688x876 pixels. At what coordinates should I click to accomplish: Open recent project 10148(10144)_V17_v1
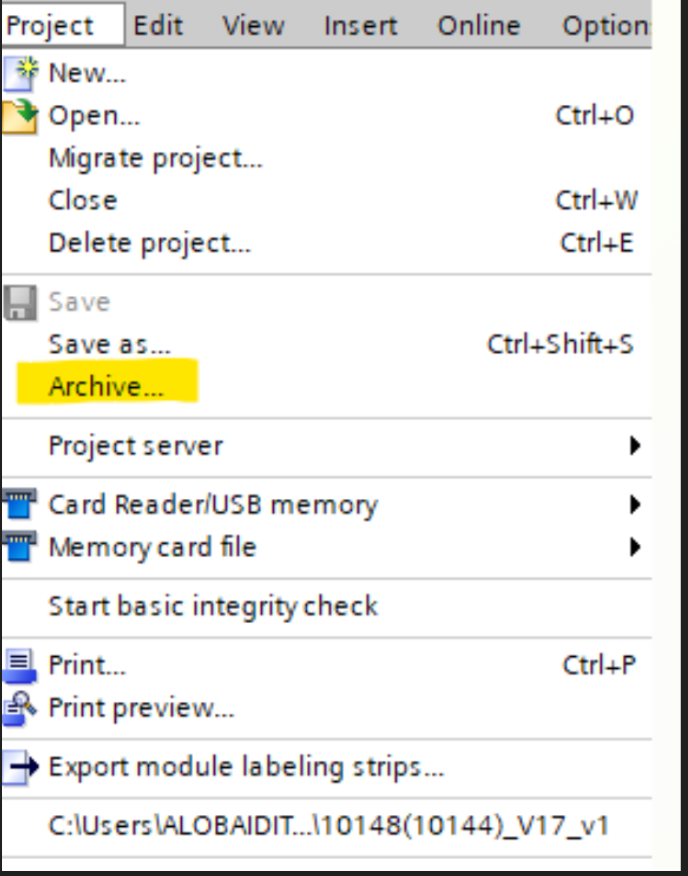[x=329, y=827]
